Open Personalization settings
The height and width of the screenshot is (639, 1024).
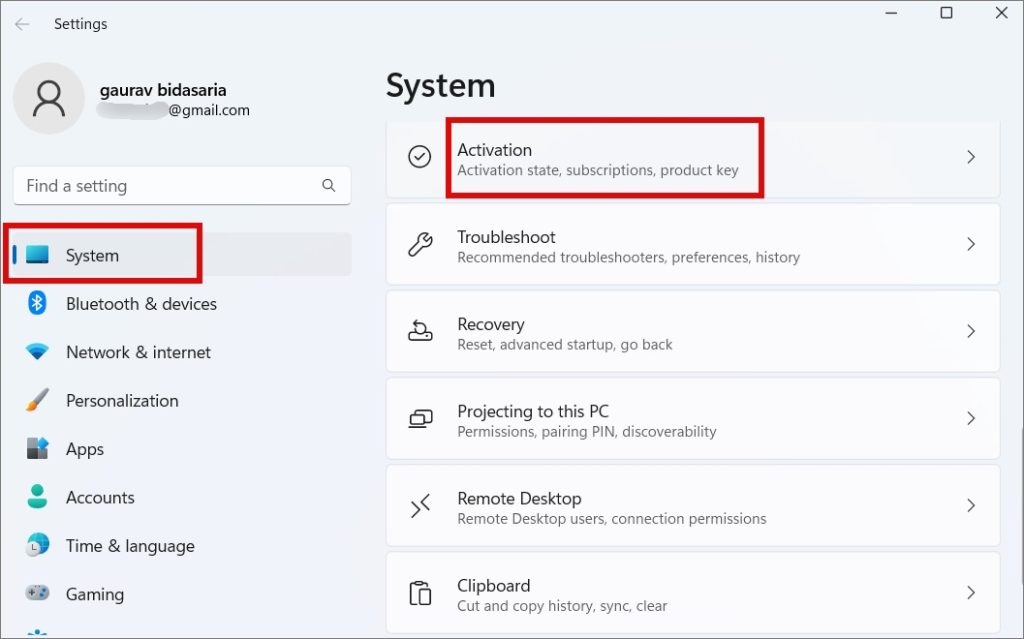pos(182,400)
